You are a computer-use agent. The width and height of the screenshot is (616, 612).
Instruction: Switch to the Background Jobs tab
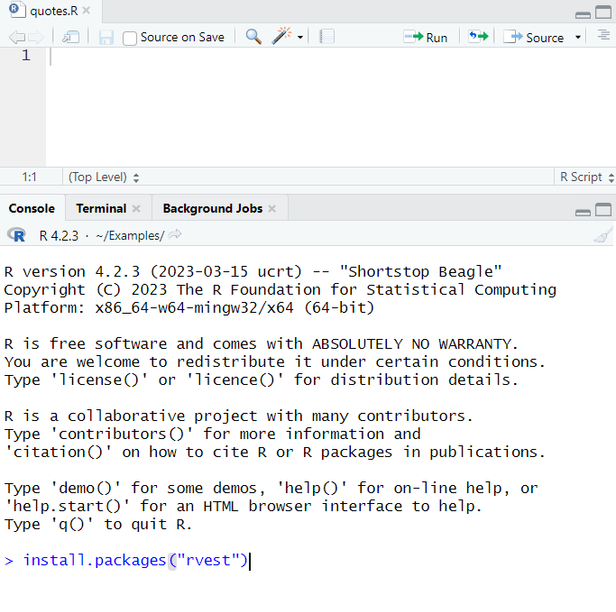(x=213, y=208)
